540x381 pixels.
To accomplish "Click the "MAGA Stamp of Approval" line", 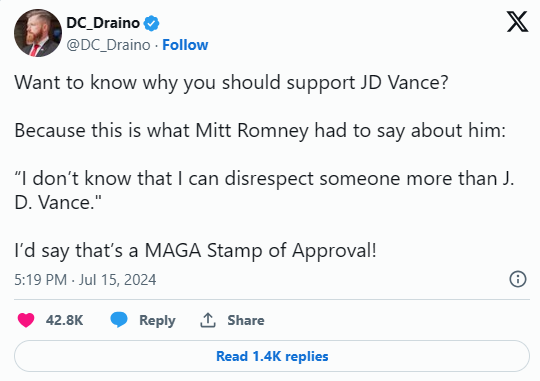I will pyautogui.click(x=195, y=250).
